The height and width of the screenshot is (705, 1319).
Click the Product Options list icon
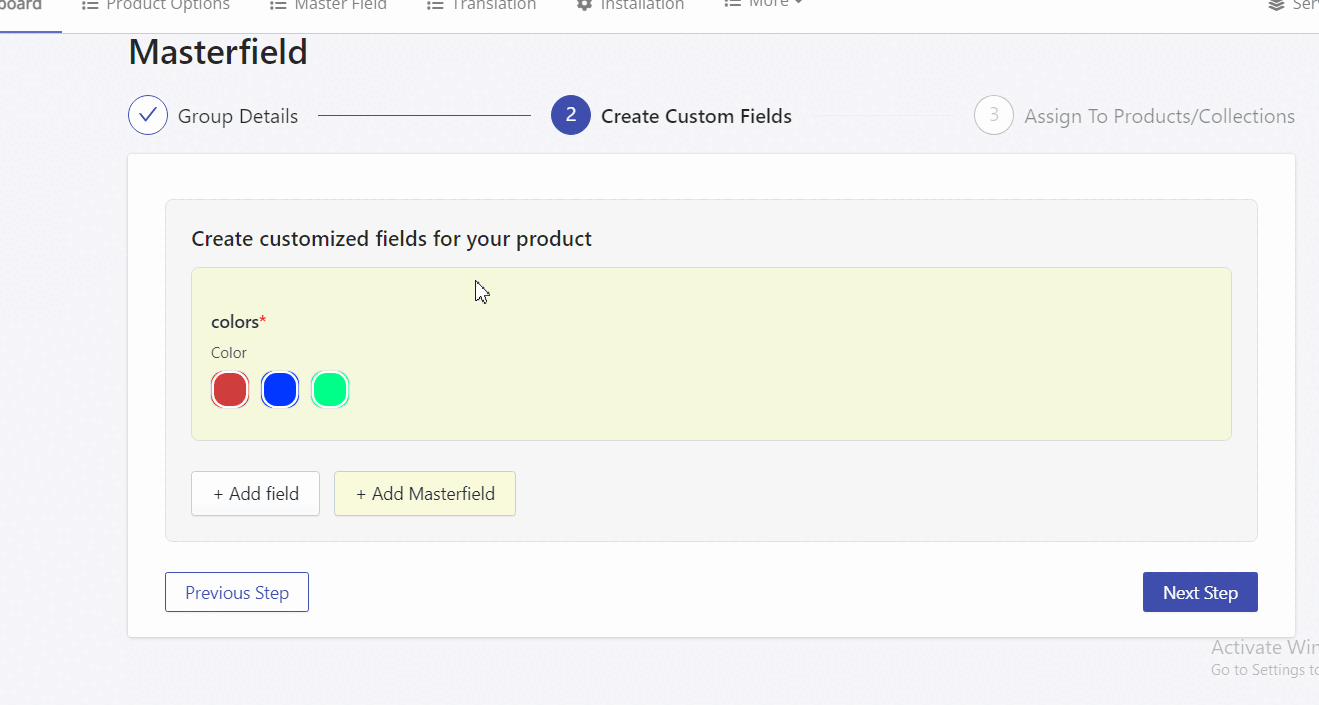[x=90, y=5]
